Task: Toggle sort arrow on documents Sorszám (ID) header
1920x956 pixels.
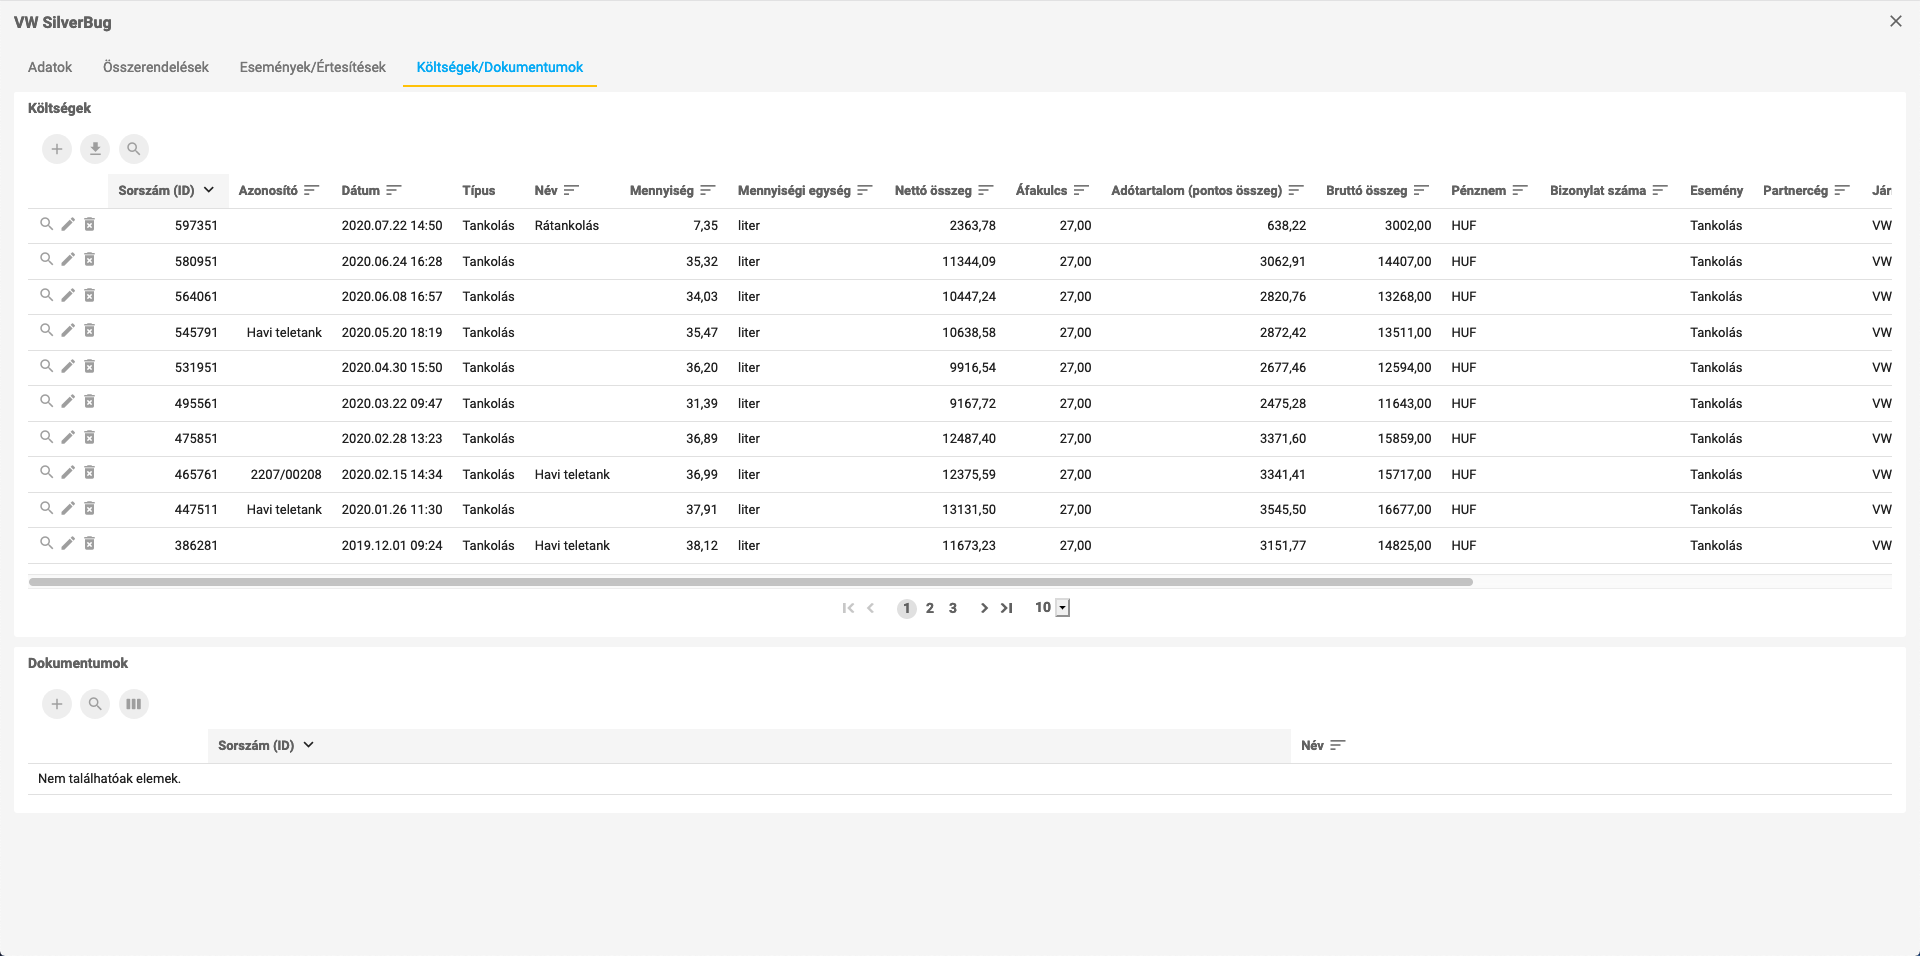Action: (x=309, y=745)
